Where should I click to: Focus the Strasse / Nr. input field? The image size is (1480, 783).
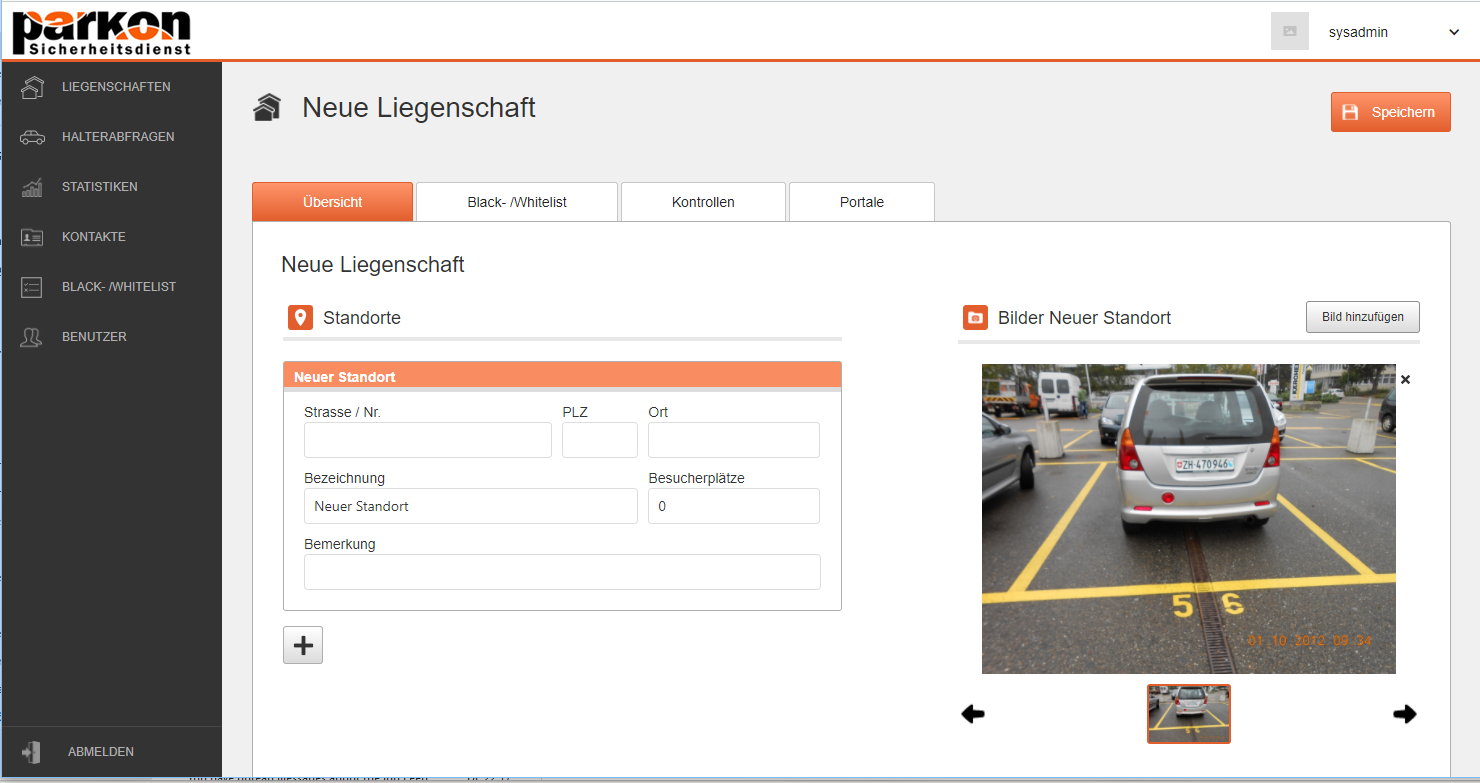tap(427, 440)
